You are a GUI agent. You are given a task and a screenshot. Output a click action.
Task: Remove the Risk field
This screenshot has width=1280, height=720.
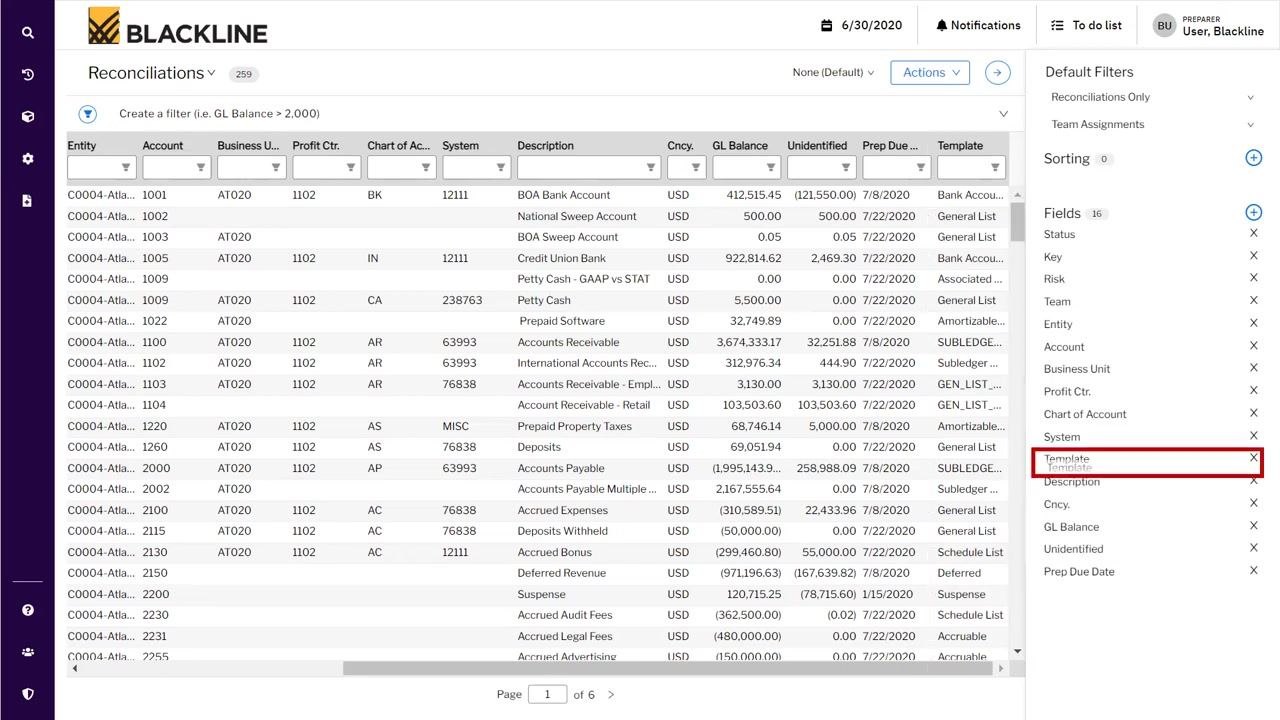1253,278
